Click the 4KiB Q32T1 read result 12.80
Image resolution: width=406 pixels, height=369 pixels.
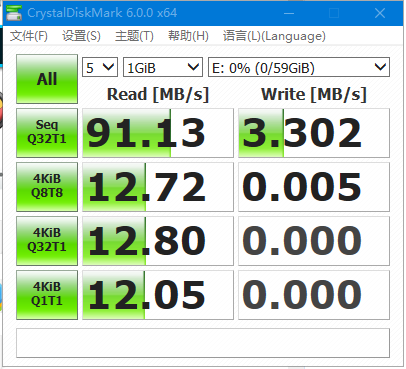tap(158, 241)
